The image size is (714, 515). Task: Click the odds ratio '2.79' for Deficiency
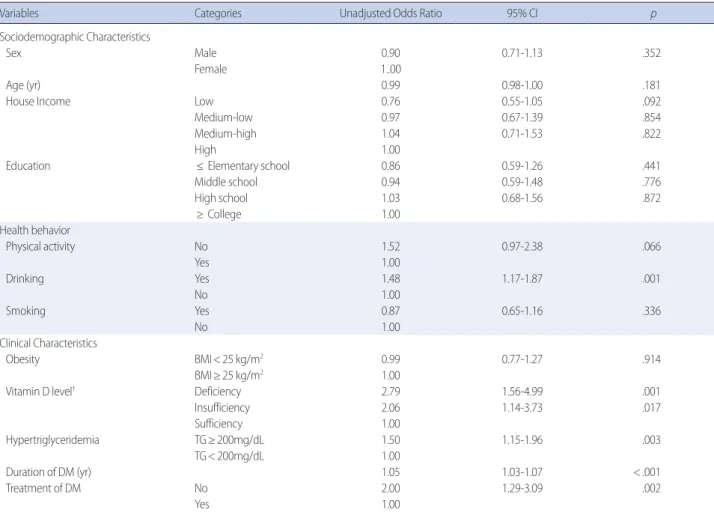point(391,392)
